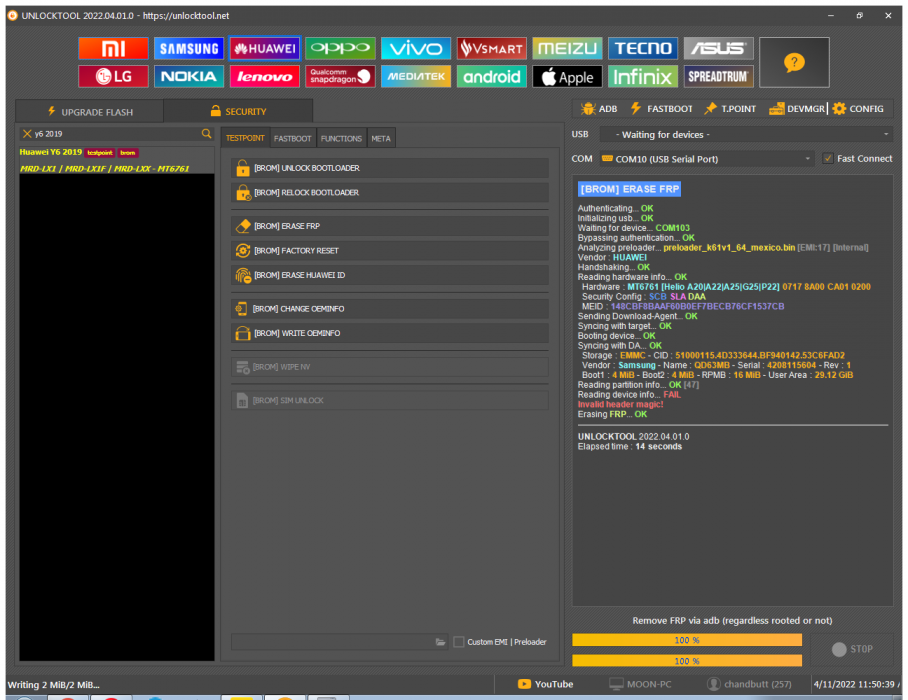Open the help question mark panel
Viewport: 908px width, 700px height.
pyautogui.click(x=794, y=63)
